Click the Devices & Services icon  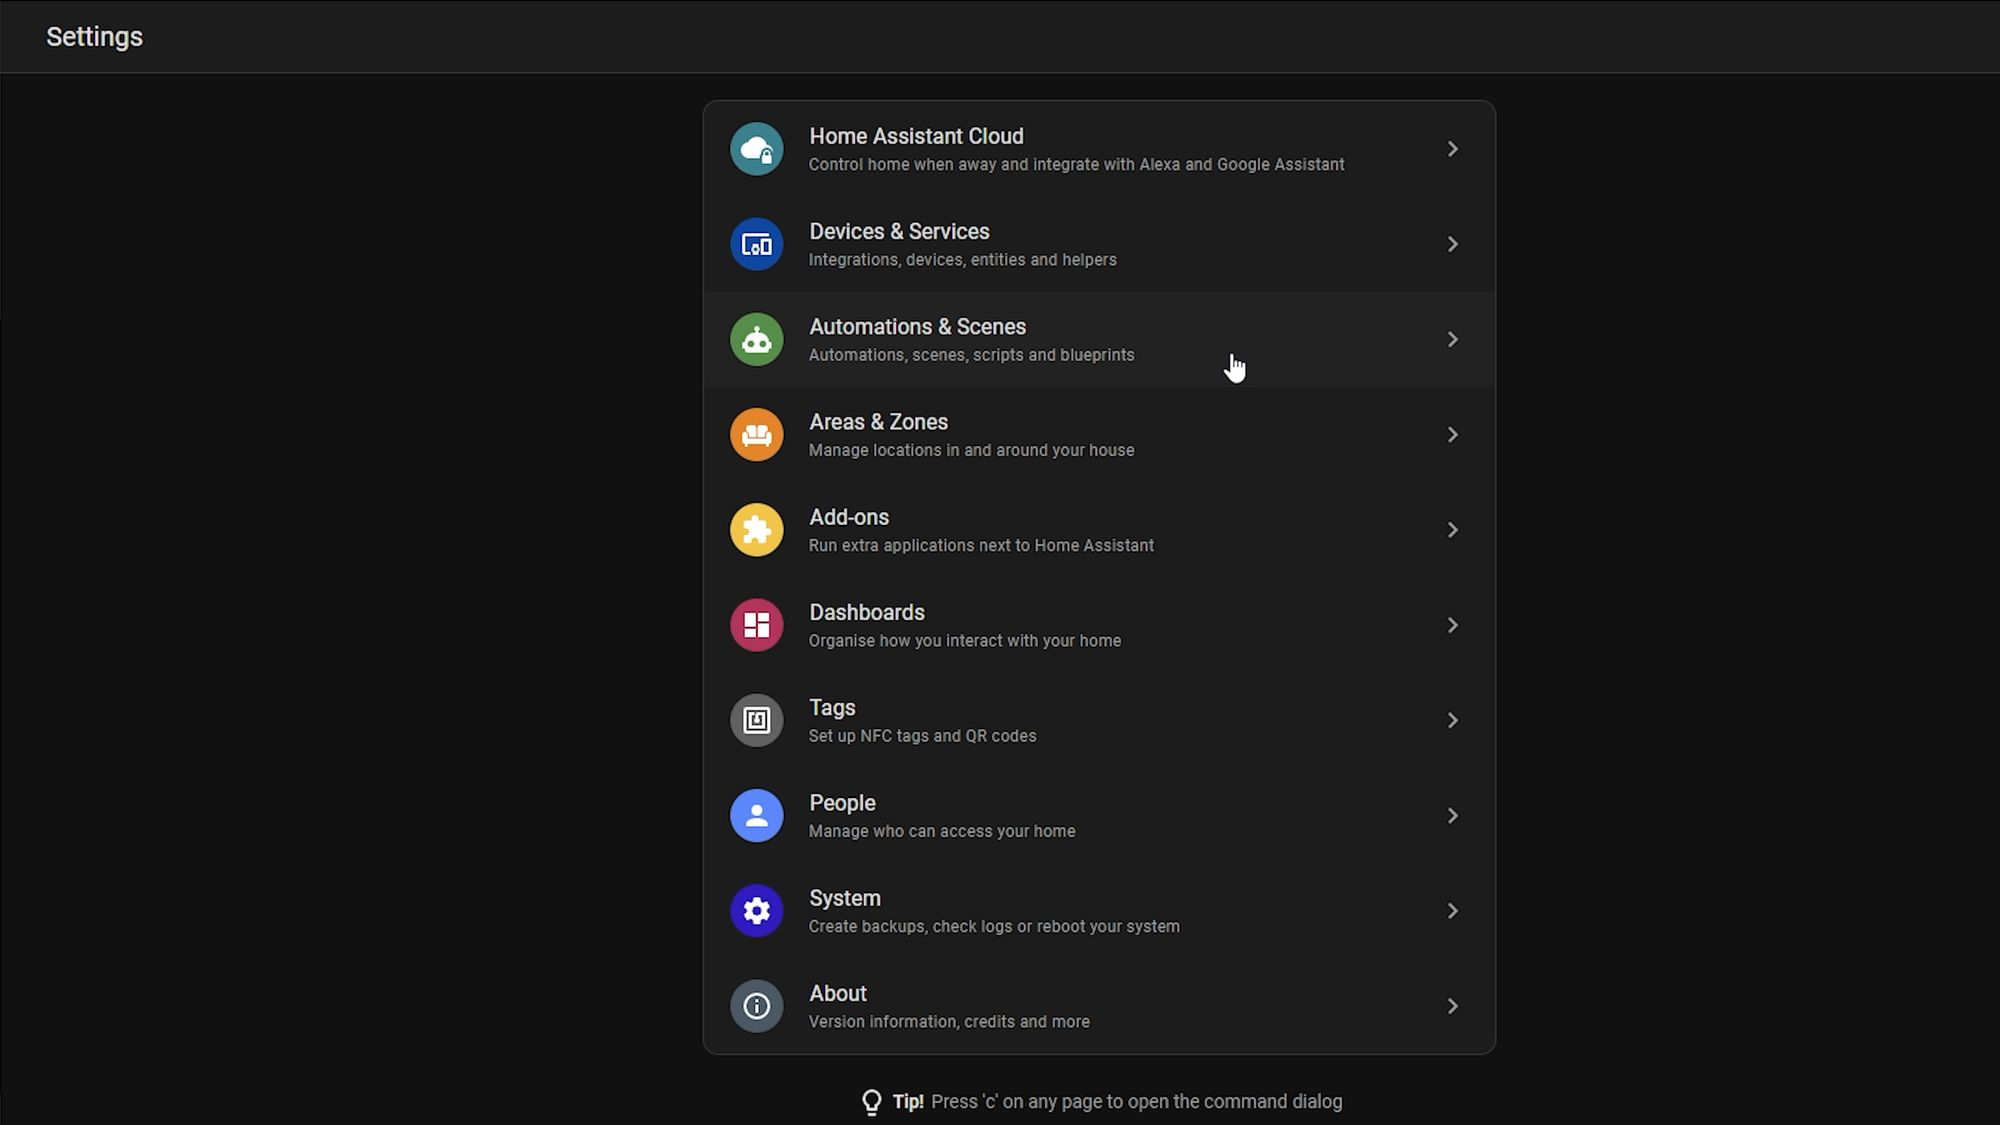(756, 244)
